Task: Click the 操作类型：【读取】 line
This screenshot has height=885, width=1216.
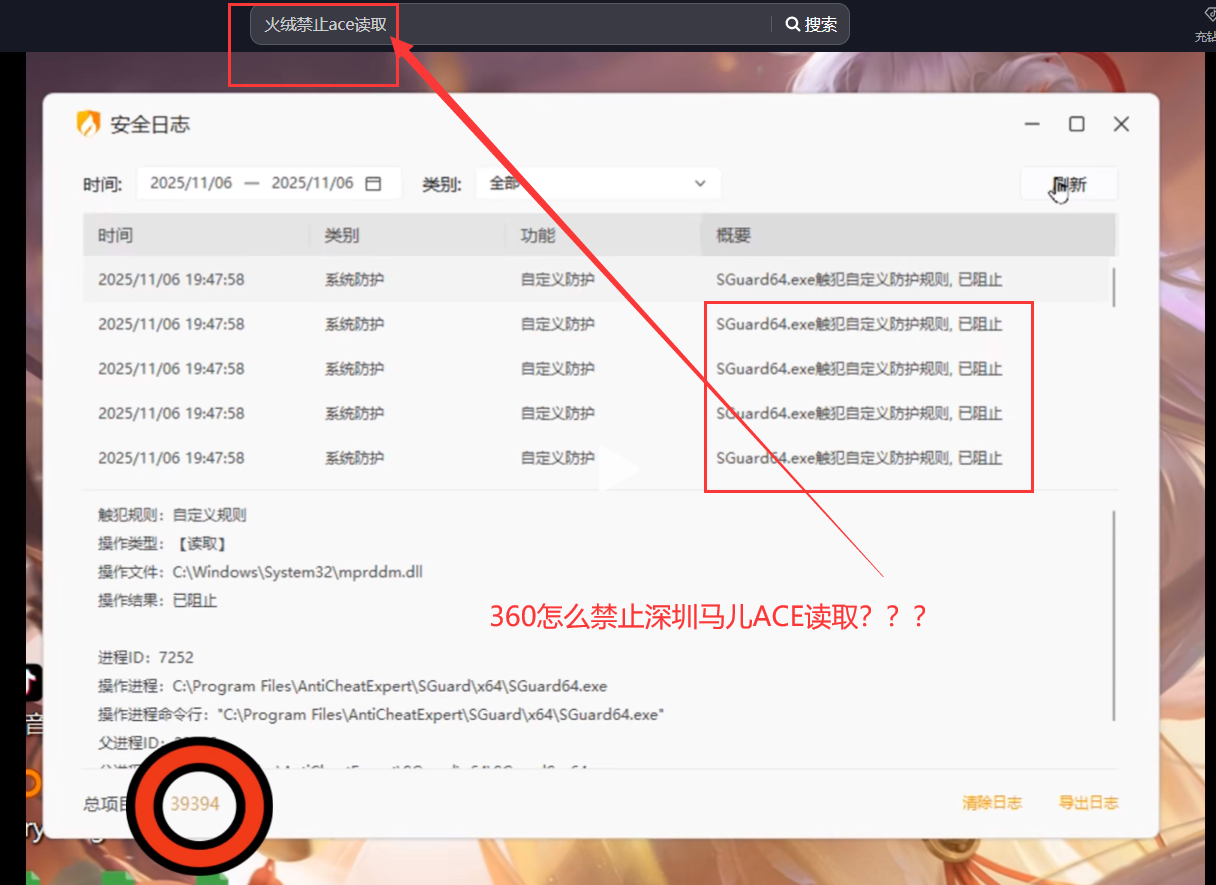Action: 164,544
